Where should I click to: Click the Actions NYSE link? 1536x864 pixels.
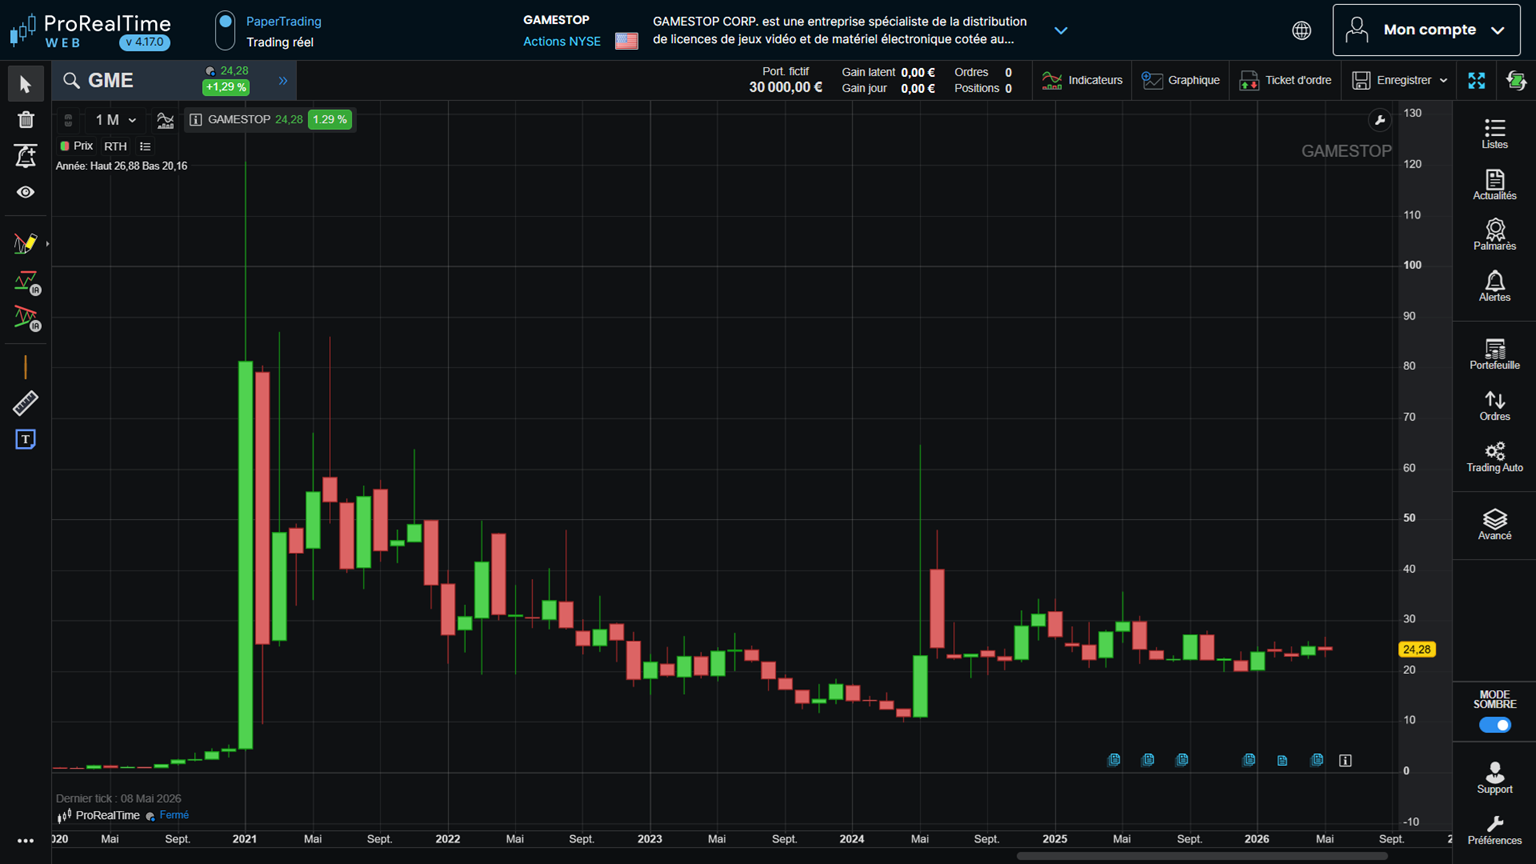tap(562, 41)
